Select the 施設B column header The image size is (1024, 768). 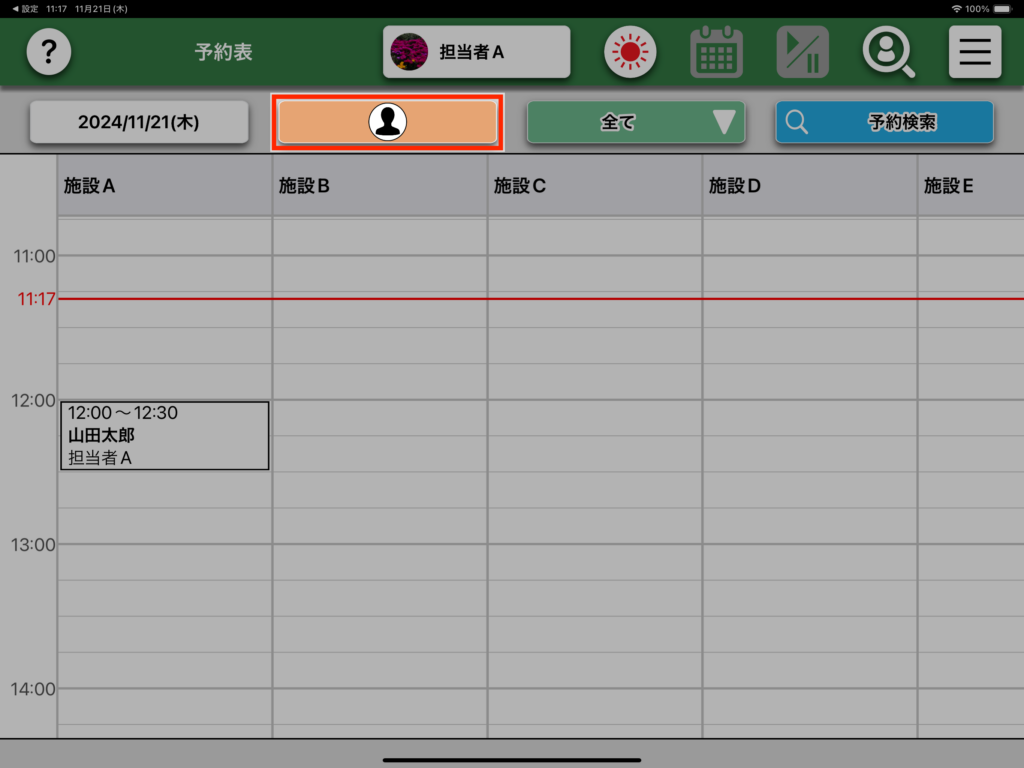pos(379,185)
